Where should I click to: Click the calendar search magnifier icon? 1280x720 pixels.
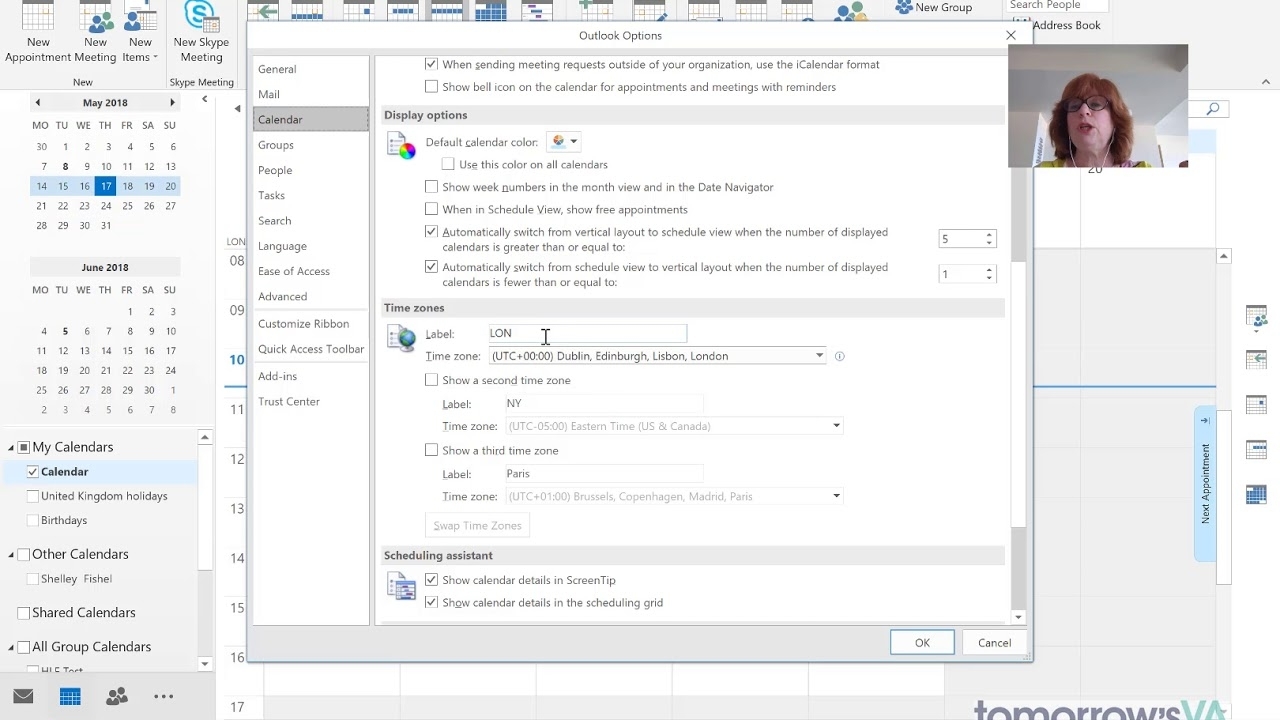[1212, 109]
